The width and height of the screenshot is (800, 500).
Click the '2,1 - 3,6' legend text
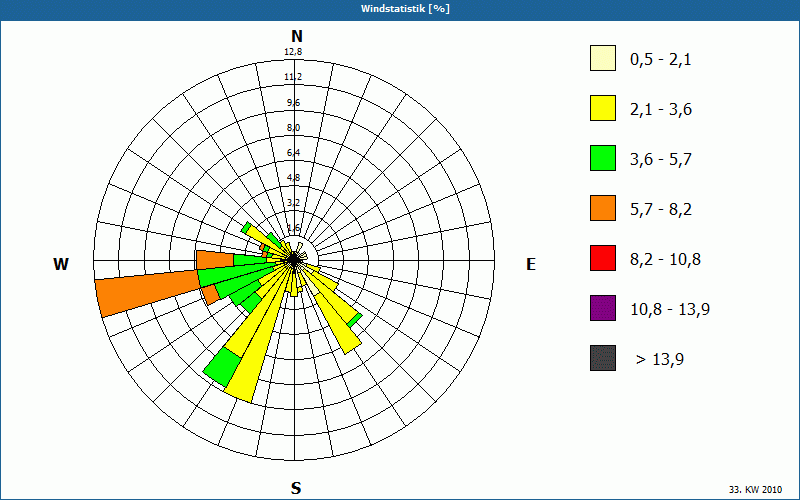661,110
